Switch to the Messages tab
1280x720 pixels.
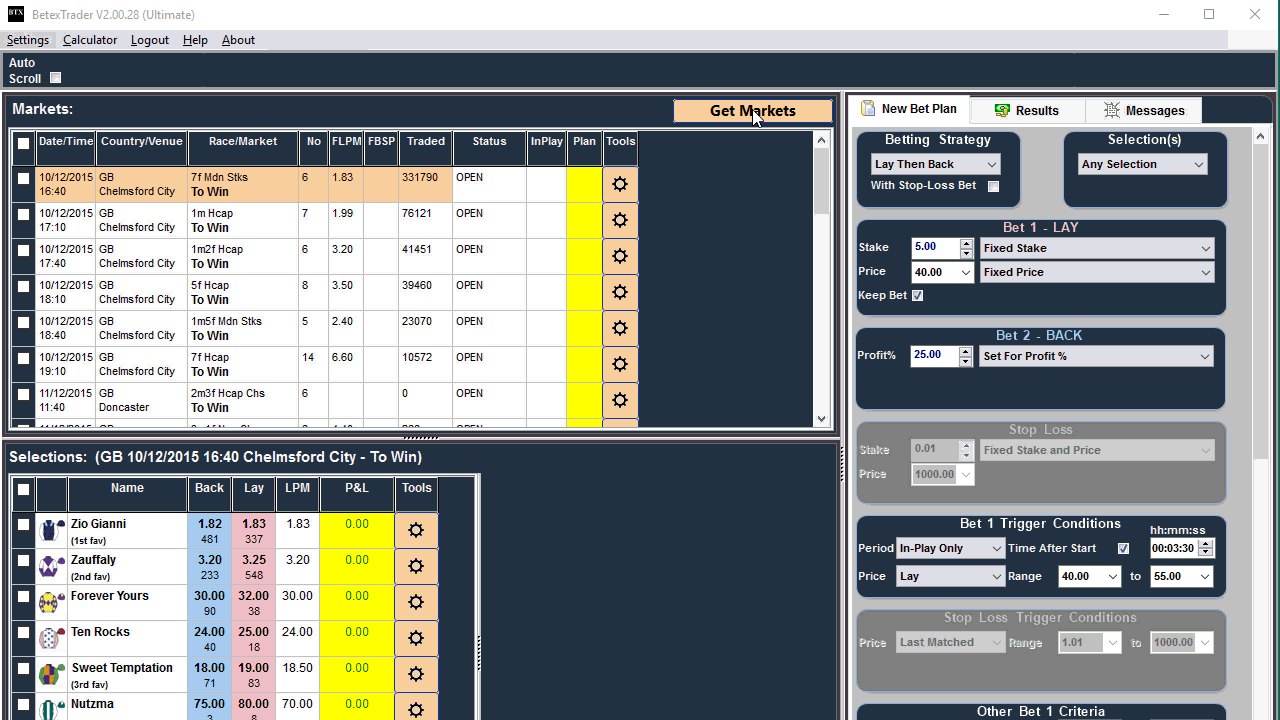click(1144, 110)
